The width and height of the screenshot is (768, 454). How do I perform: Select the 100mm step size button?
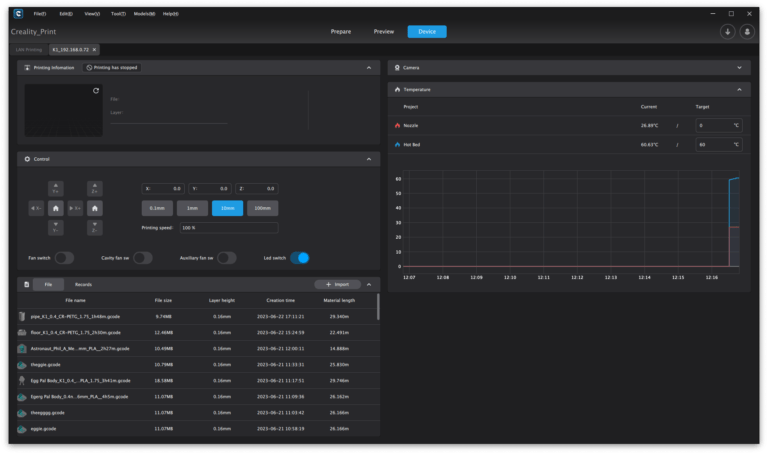click(x=262, y=208)
